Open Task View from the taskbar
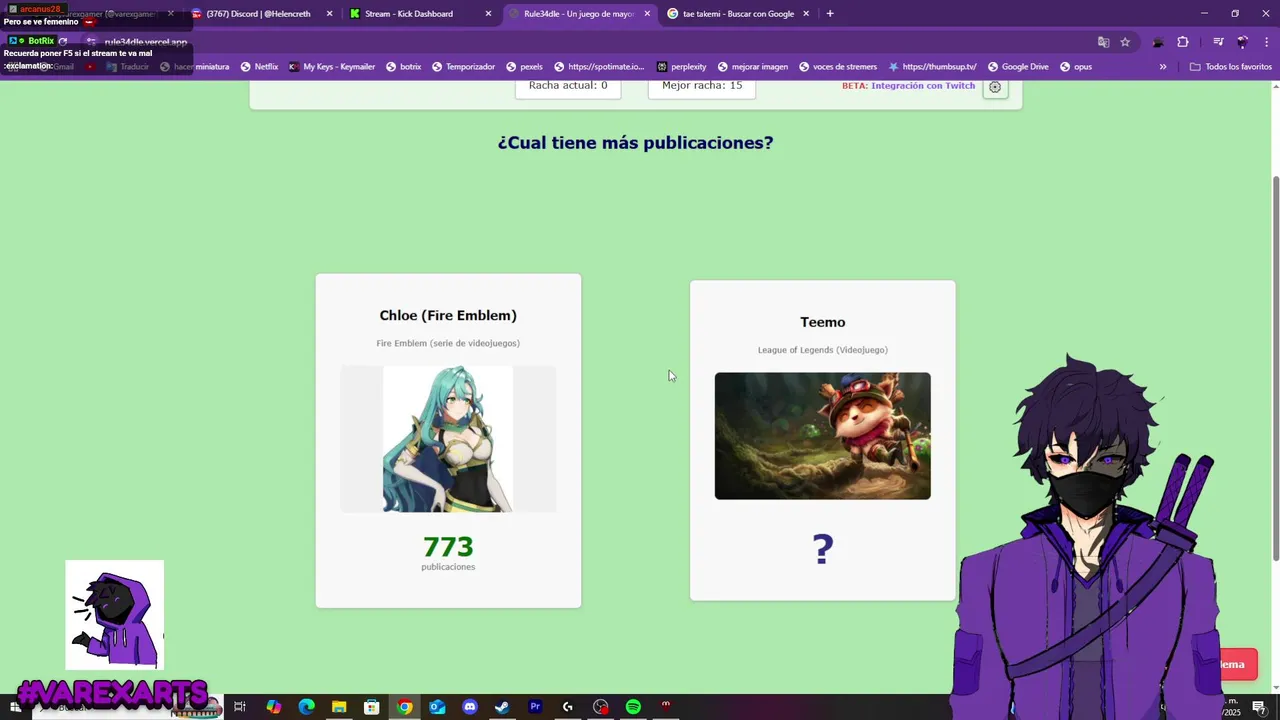This screenshot has width=1280, height=720. 240,707
